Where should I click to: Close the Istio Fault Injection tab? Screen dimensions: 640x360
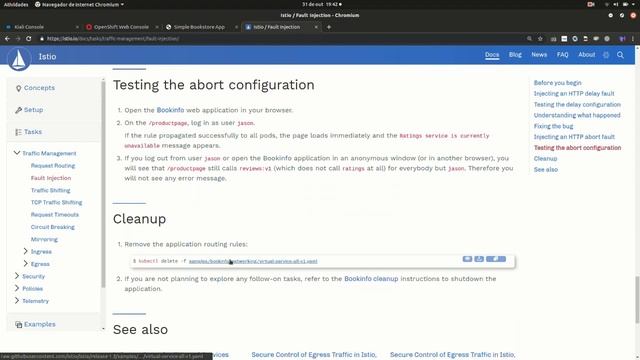point(316,27)
